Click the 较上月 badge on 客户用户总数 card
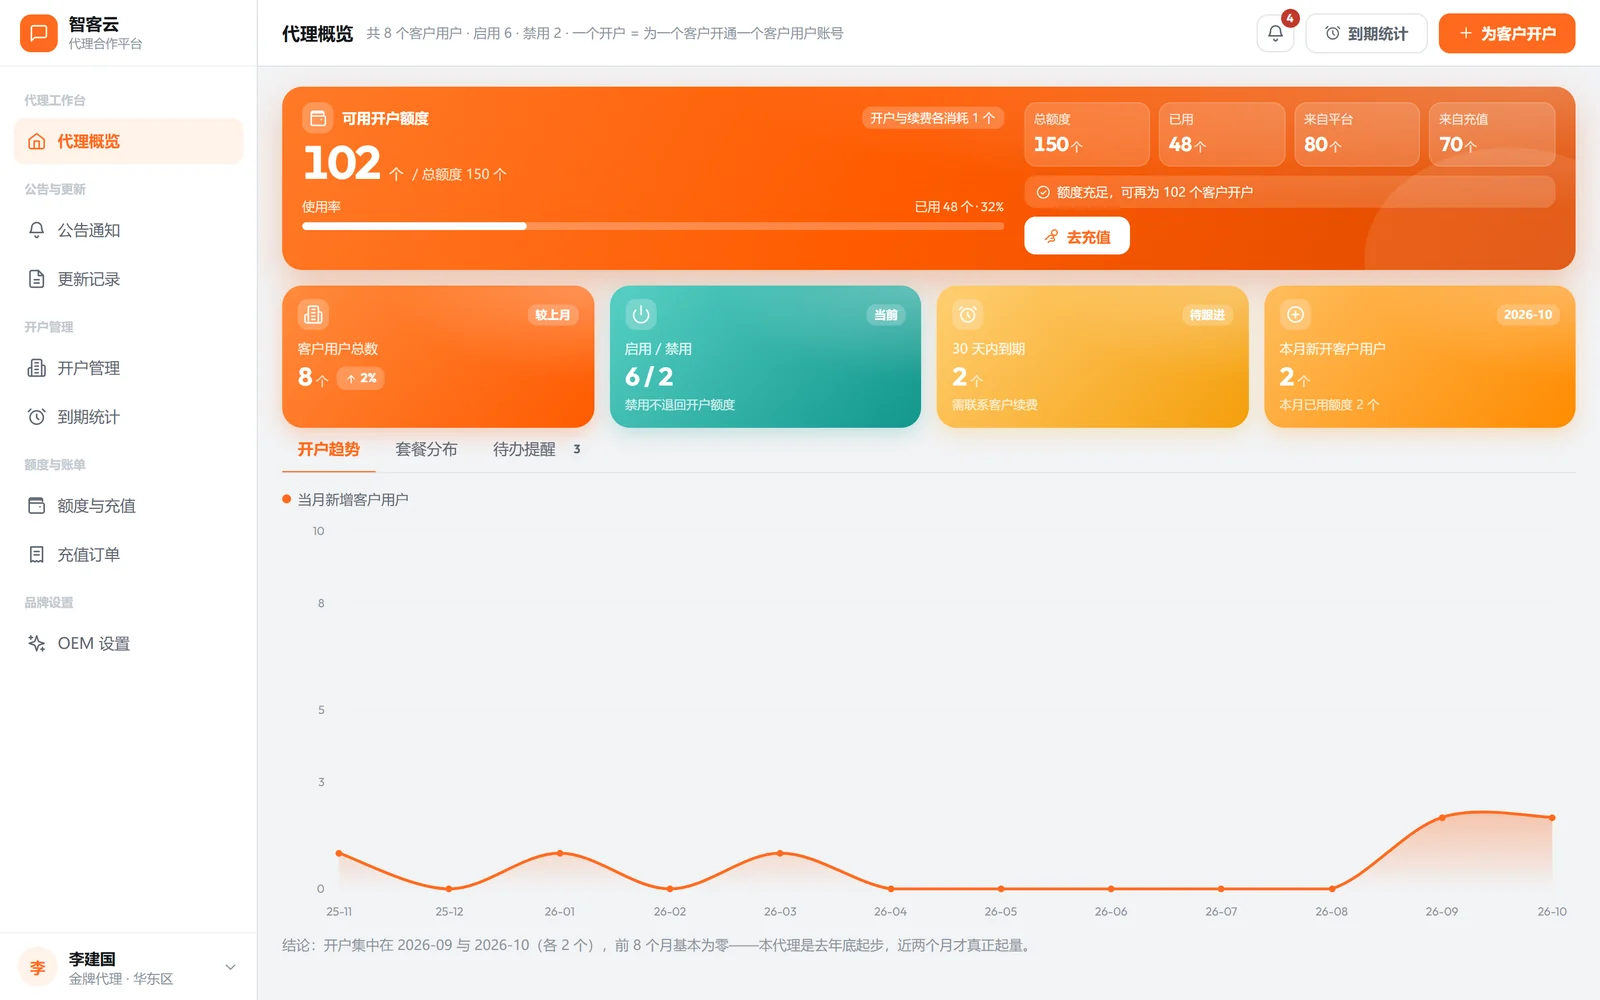Screen dimensions: 1600x1000 (553, 315)
